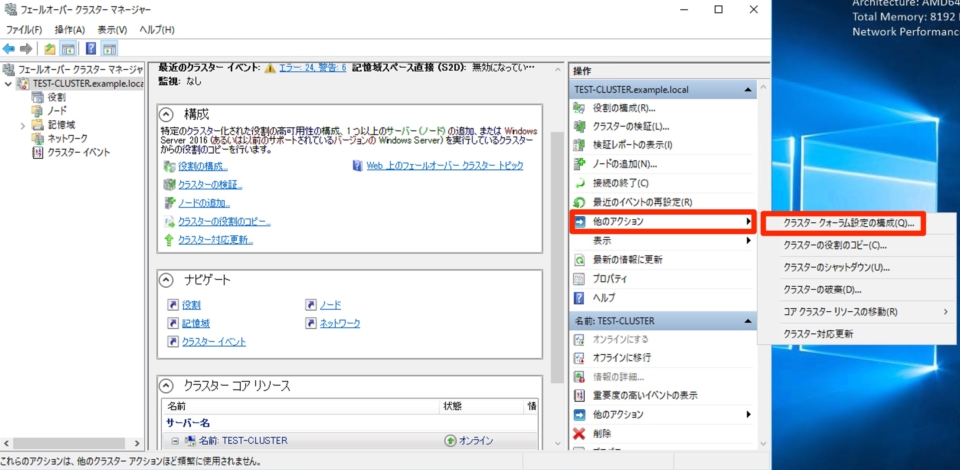
Task: Select クラスター イベント in the left tree
Action: 78,152
